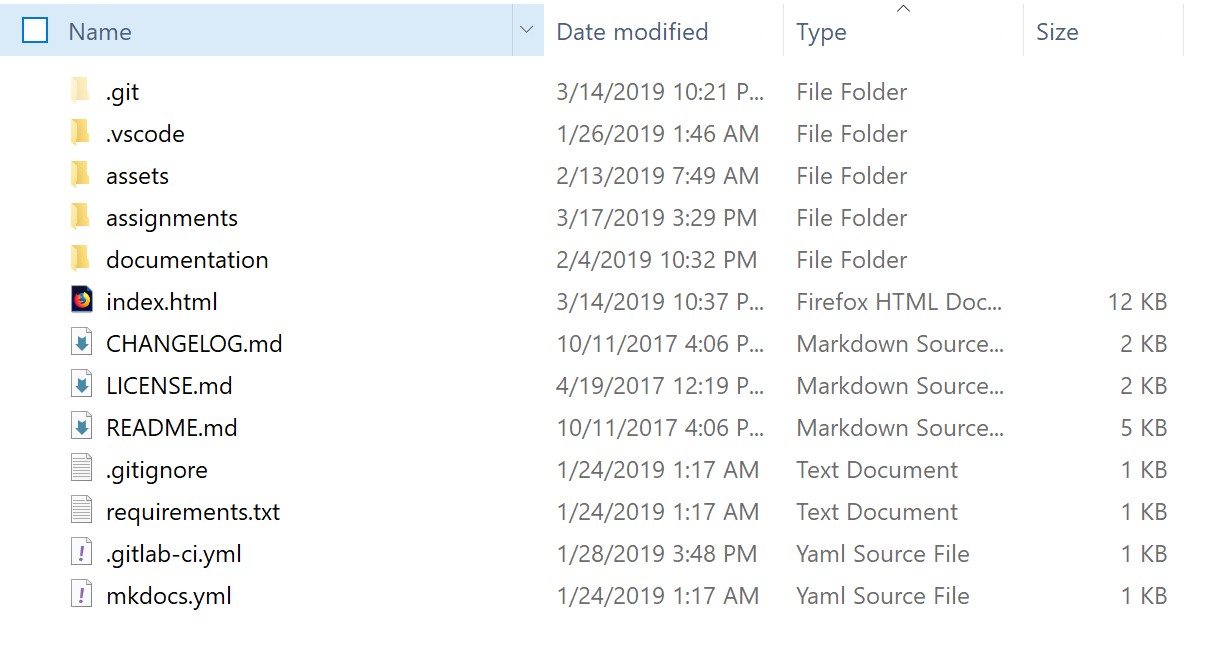Select the LICENSE.md file name
The image size is (1222, 660).
click(169, 386)
